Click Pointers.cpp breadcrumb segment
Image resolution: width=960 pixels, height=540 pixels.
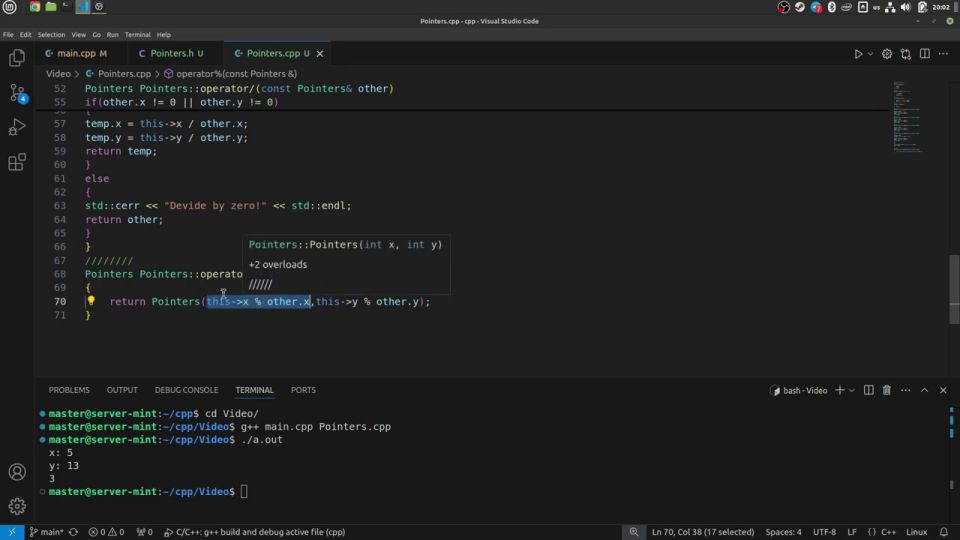[x=118, y=73]
